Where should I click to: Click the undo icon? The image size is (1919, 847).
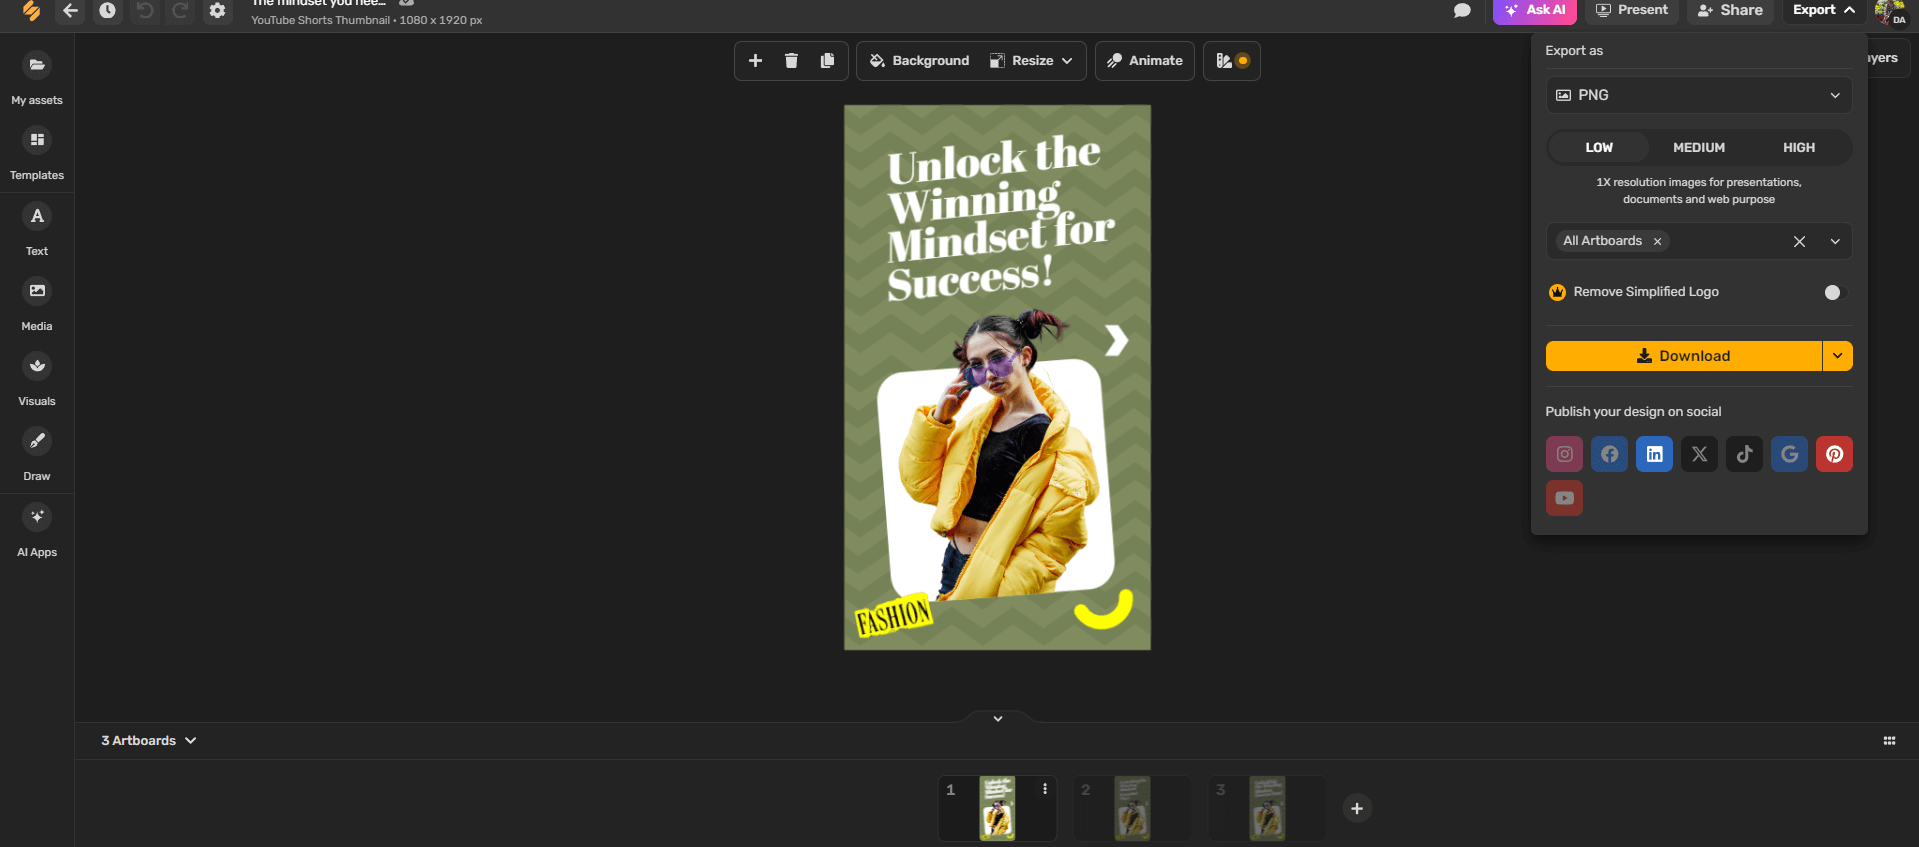tap(145, 10)
